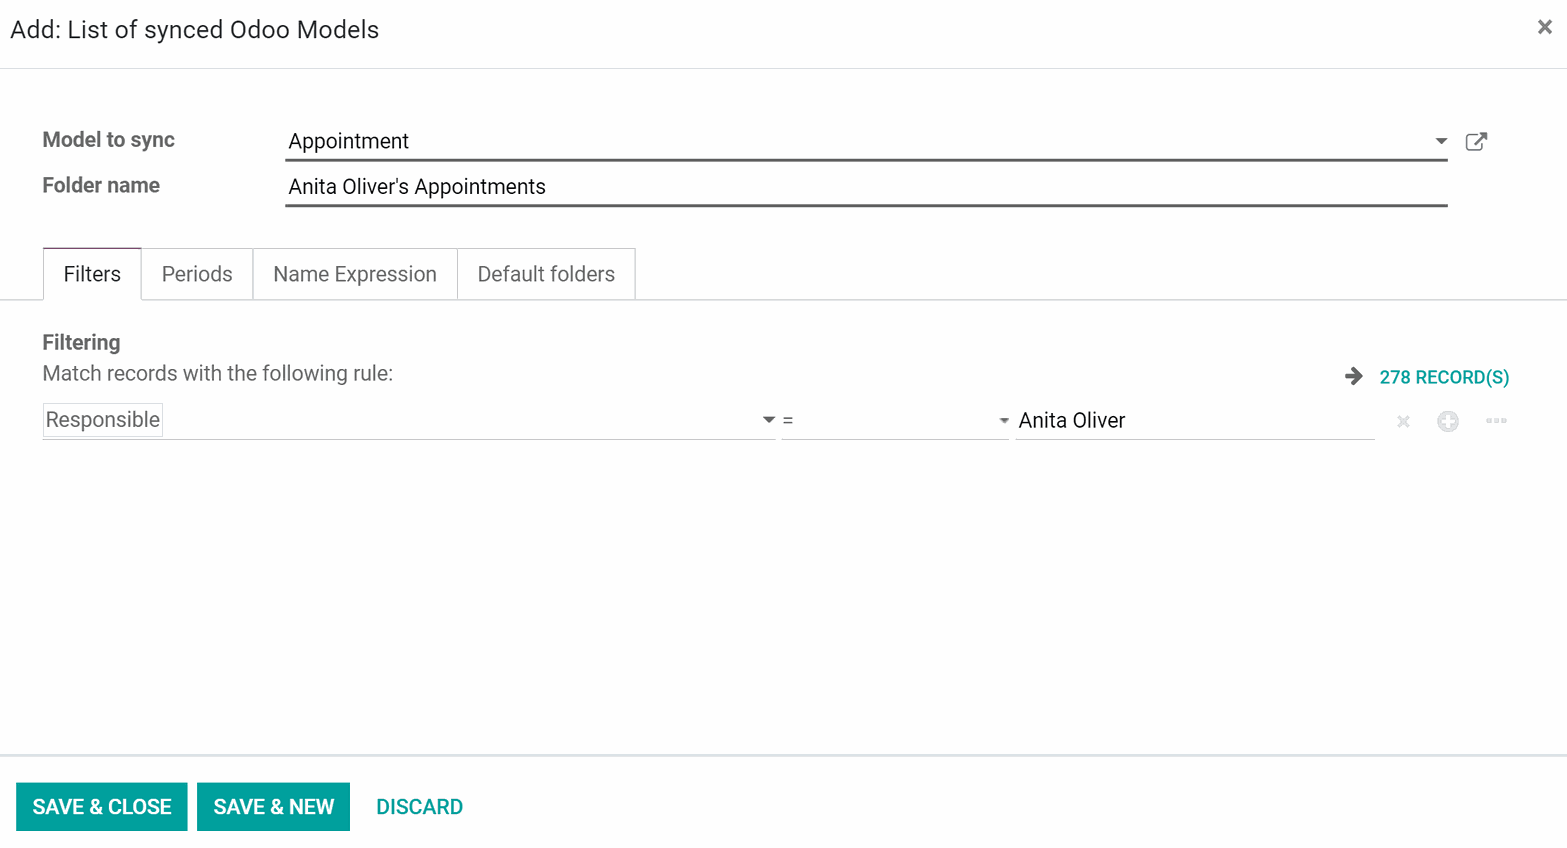This screenshot has width=1567, height=848.
Task: Edit the Anita Oliver filter value
Action: point(1195,421)
